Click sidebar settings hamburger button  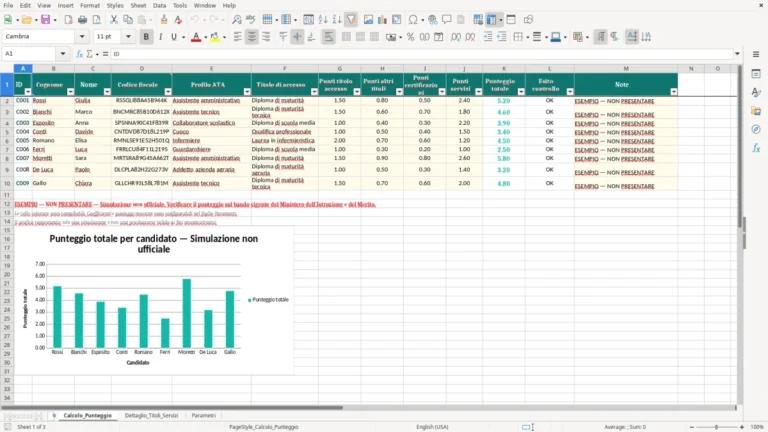(756, 54)
